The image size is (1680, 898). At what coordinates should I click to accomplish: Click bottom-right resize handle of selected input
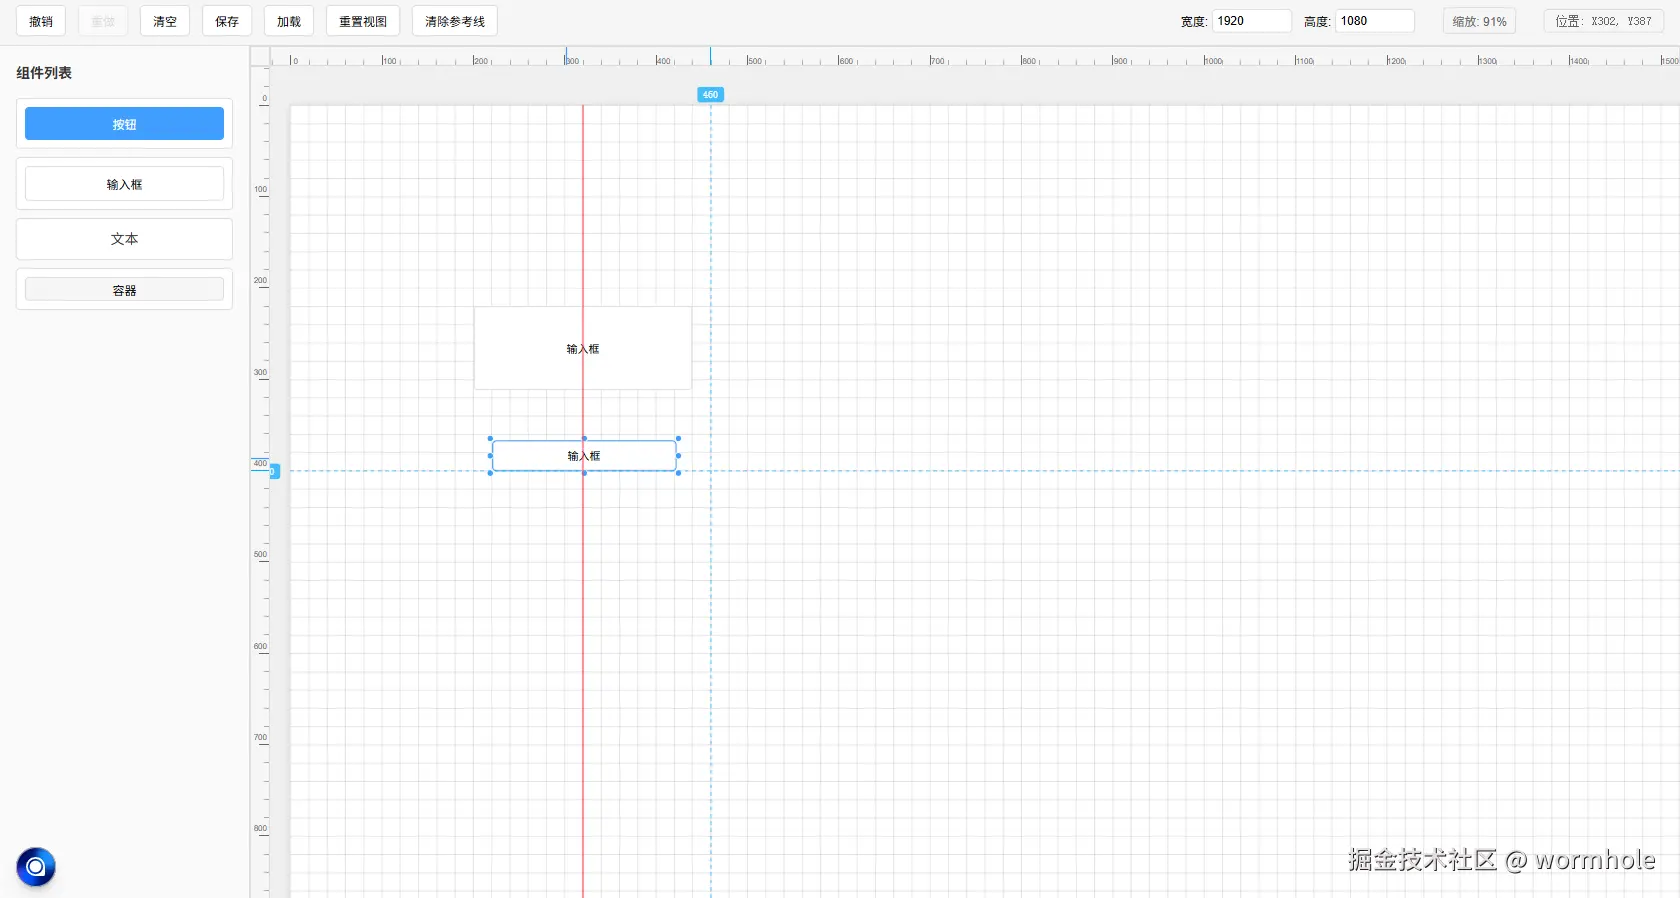(x=678, y=473)
